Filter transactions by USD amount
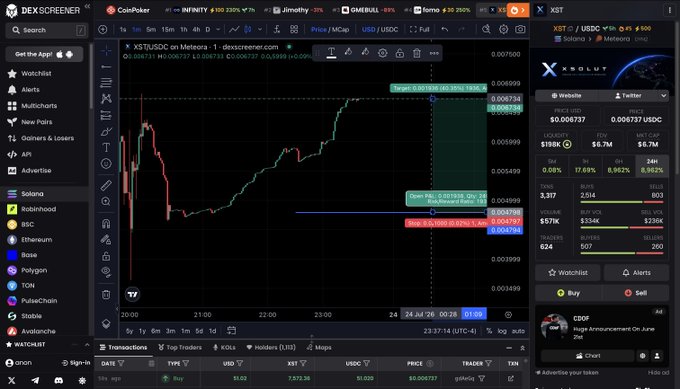The image size is (680, 389). coord(239,363)
